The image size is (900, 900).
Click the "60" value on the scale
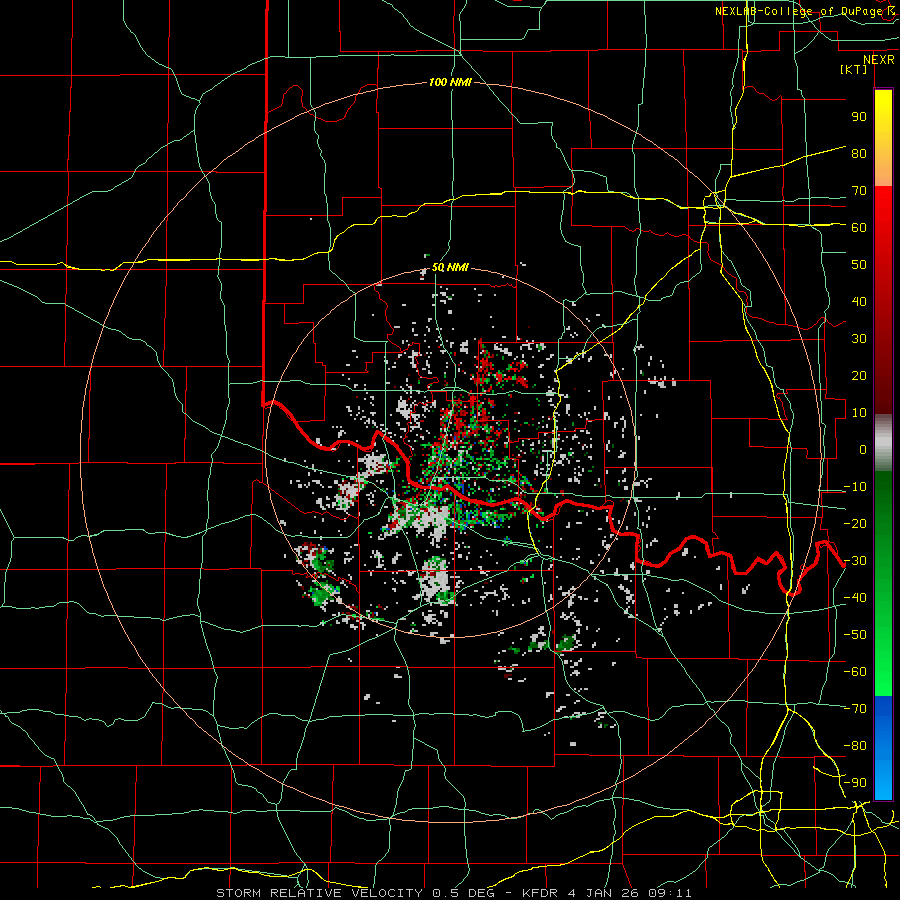[859, 228]
